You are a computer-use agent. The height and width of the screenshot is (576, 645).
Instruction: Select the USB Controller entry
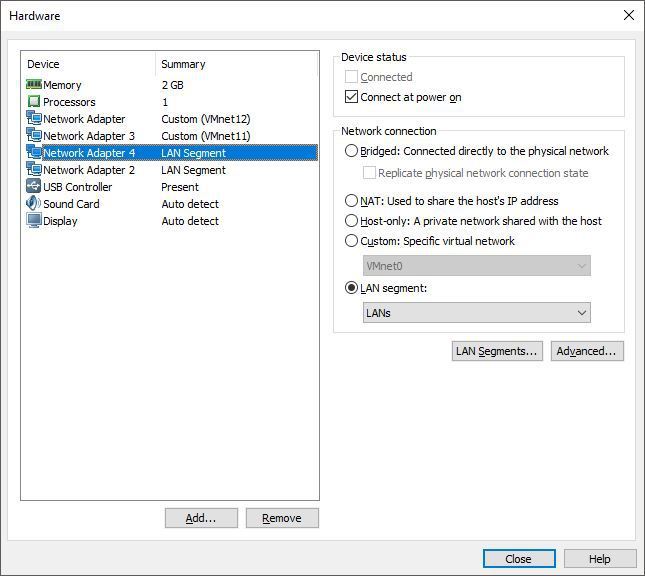point(77,187)
